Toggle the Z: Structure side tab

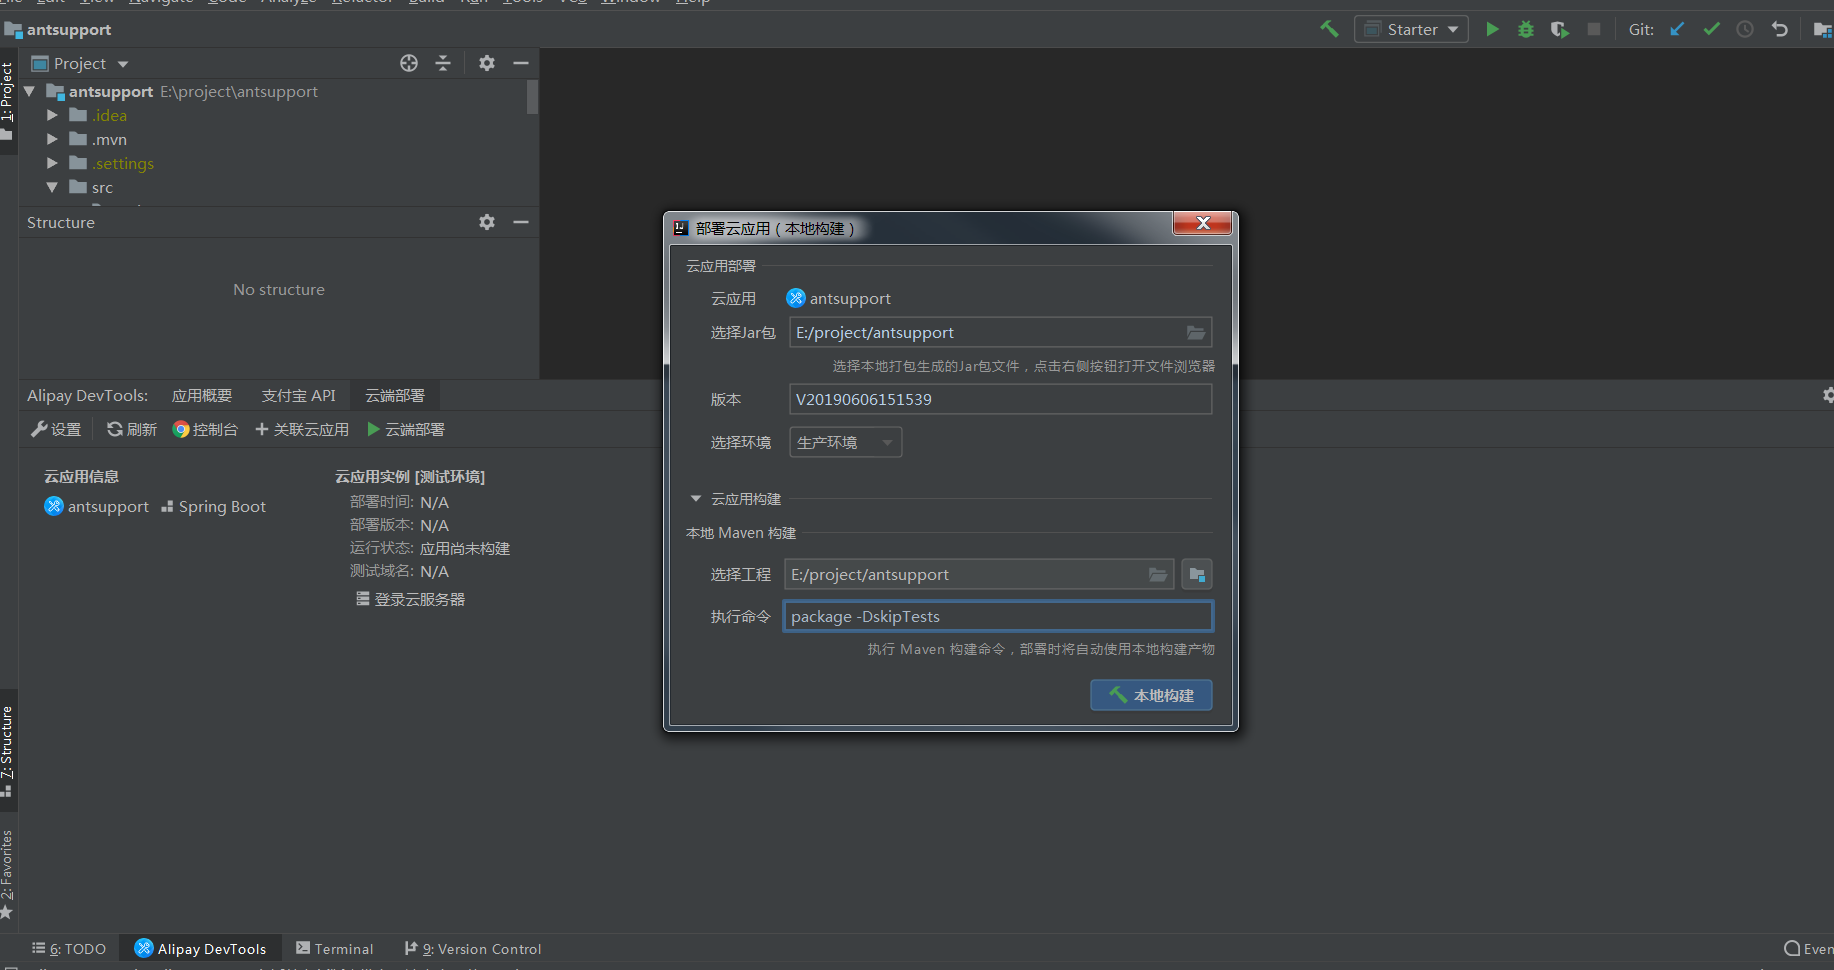pyautogui.click(x=7, y=752)
